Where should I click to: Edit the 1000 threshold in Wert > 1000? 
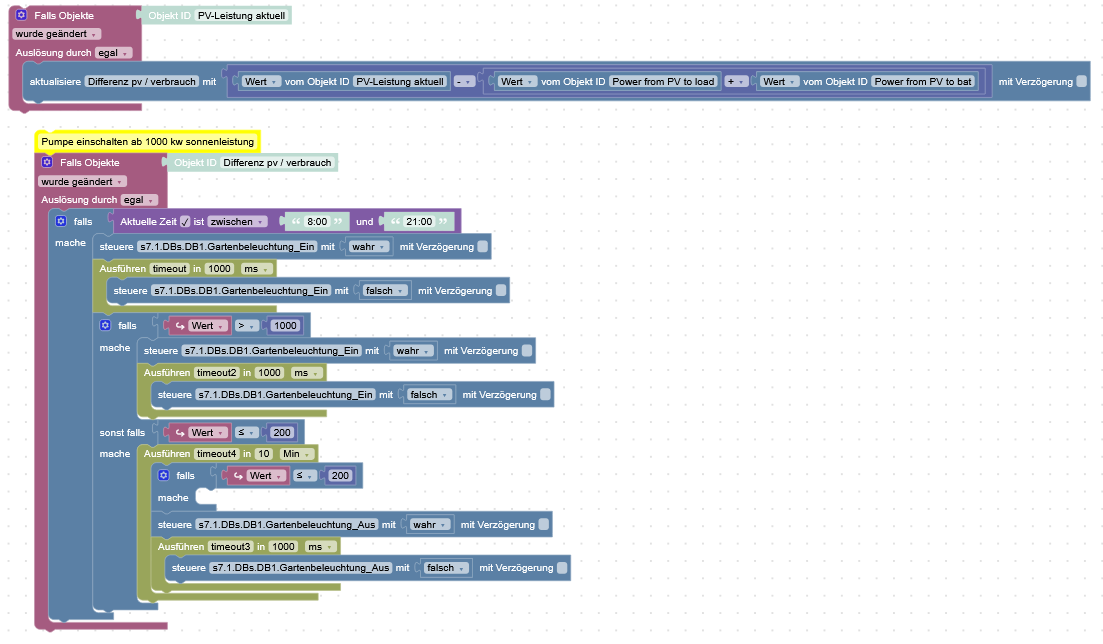(x=285, y=326)
